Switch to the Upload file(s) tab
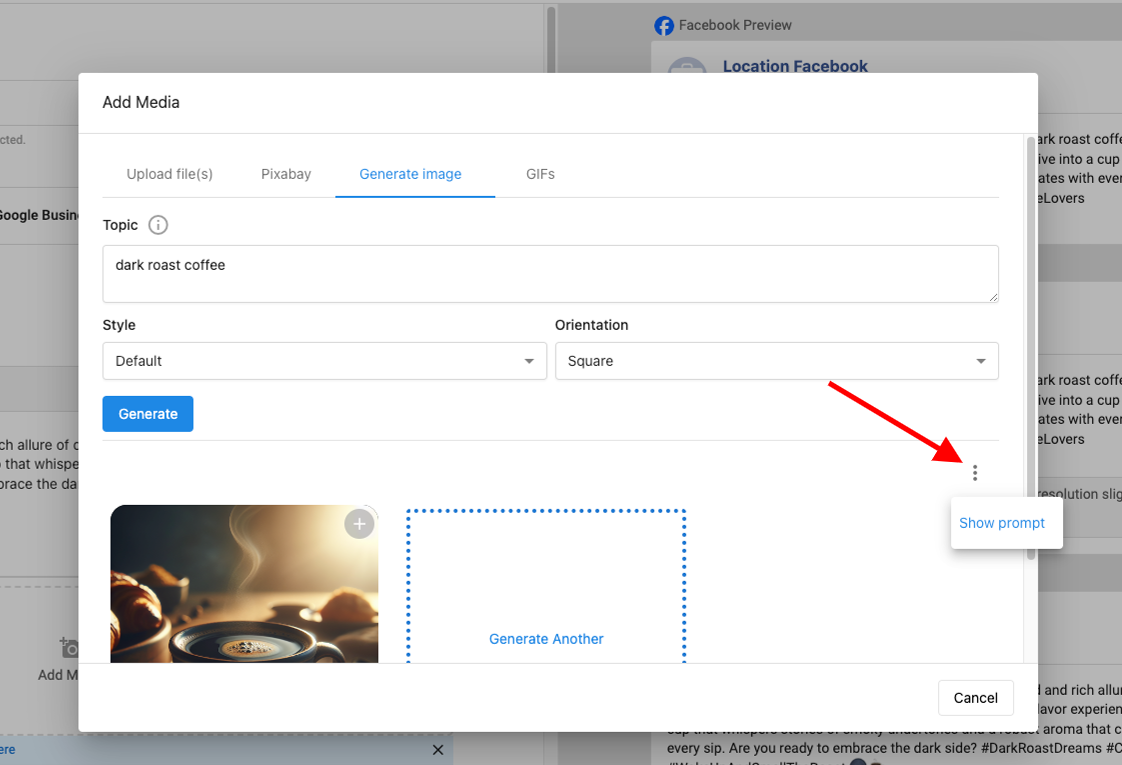 pyautogui.click(x=170, y=174)
